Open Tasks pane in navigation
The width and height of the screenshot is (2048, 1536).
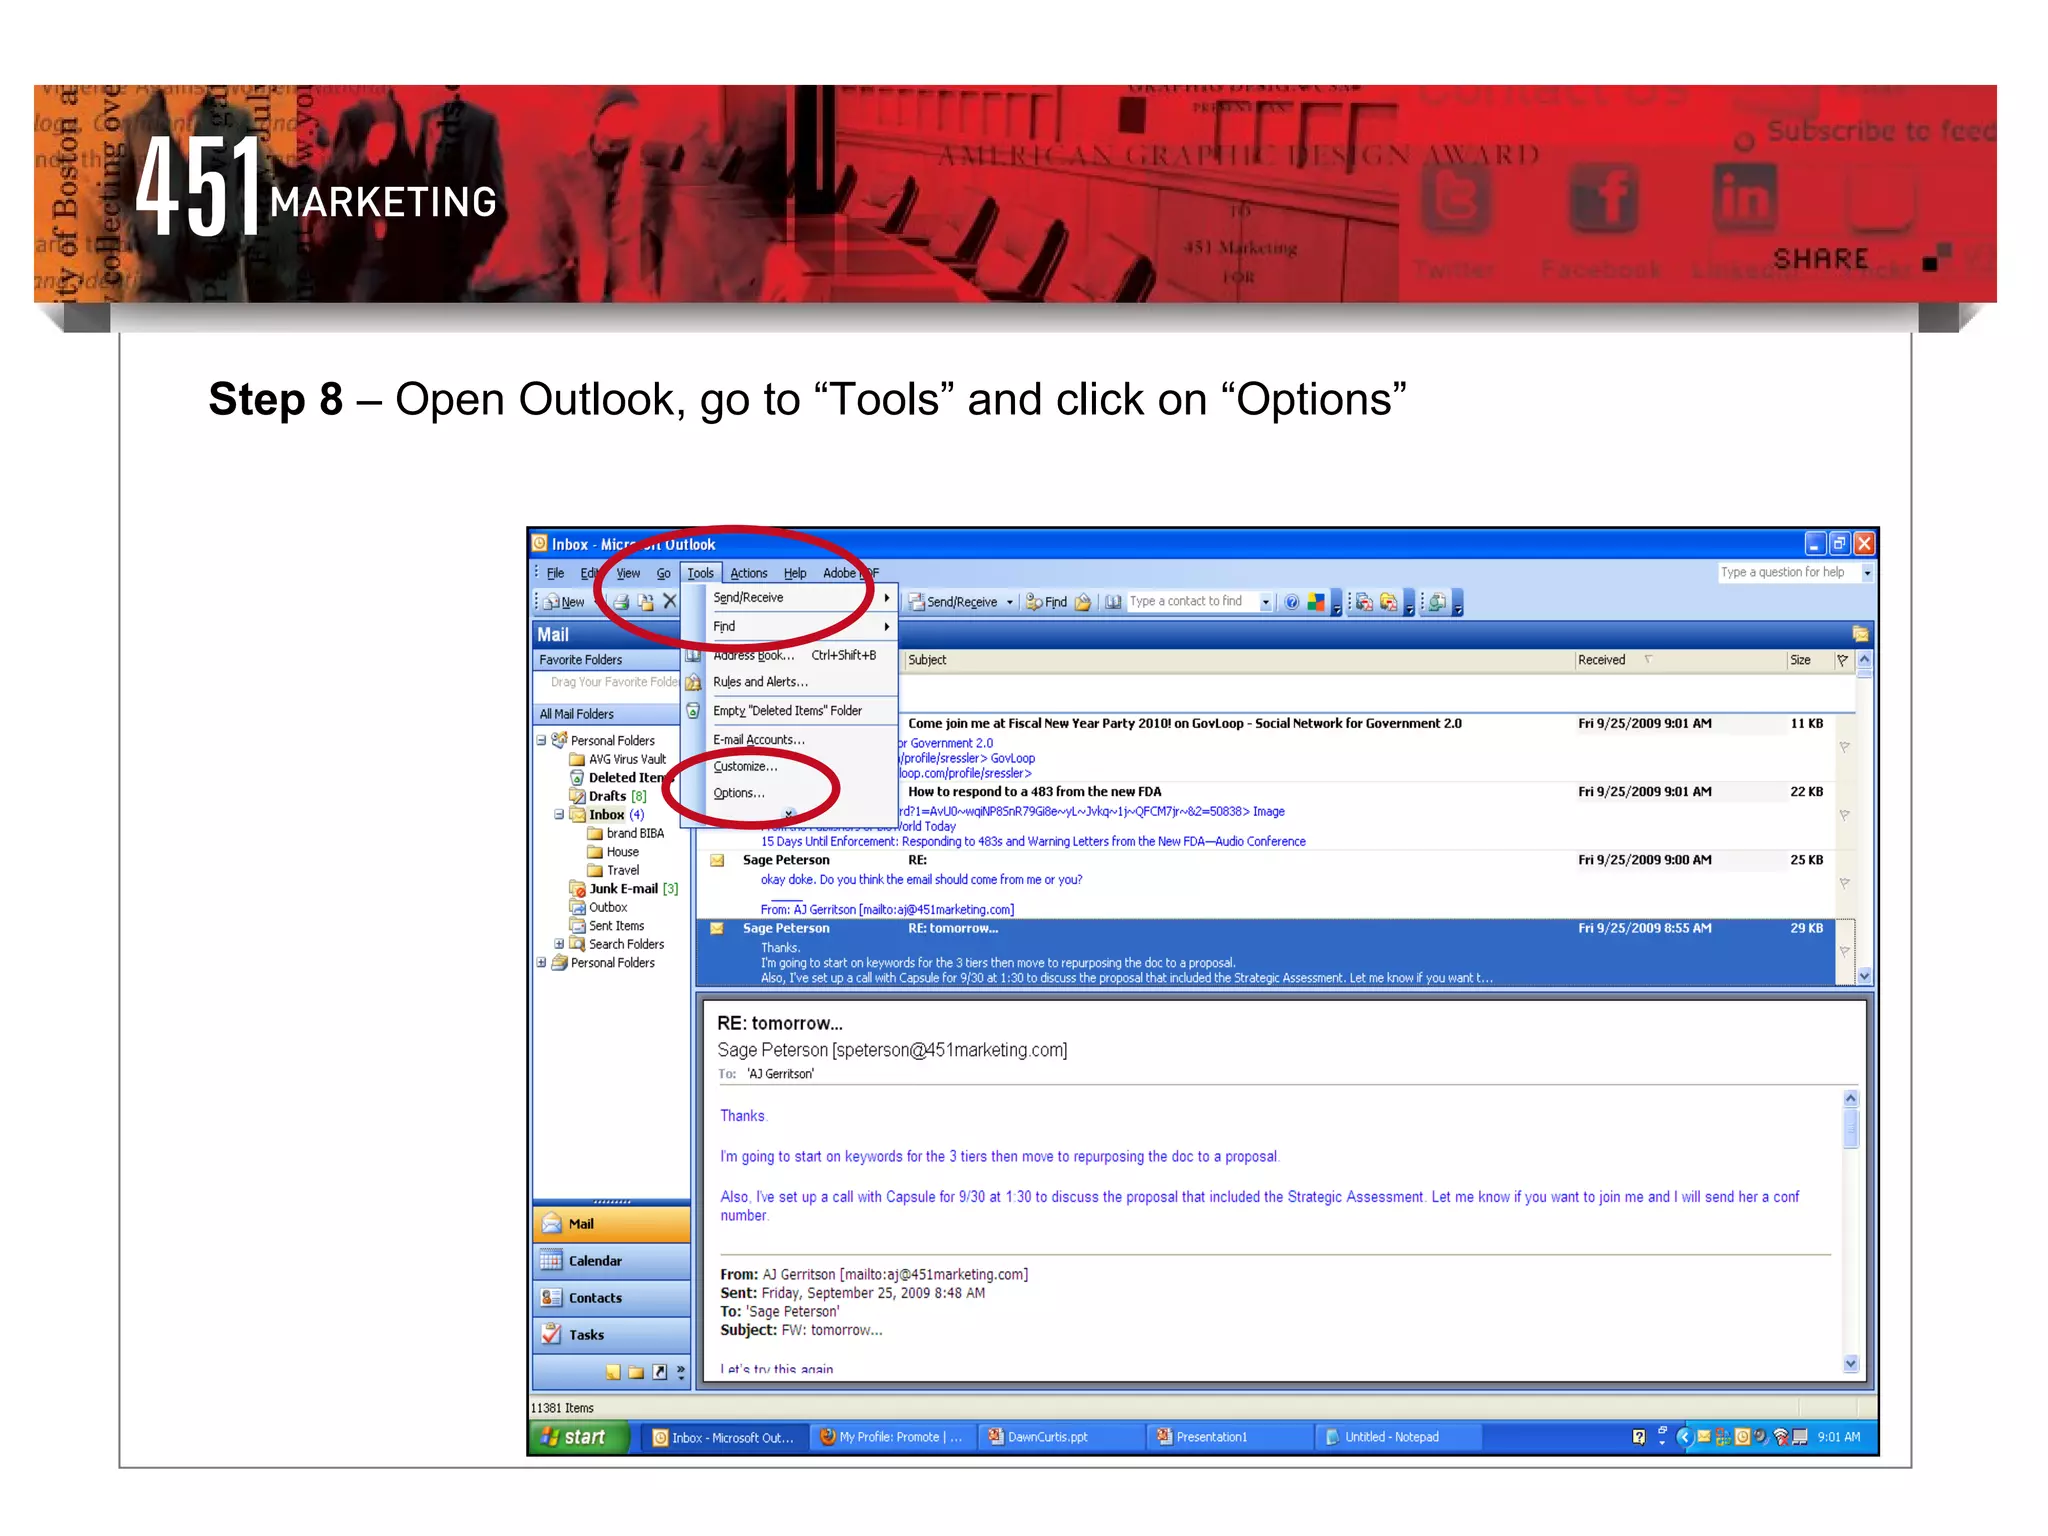[612, 1335]
